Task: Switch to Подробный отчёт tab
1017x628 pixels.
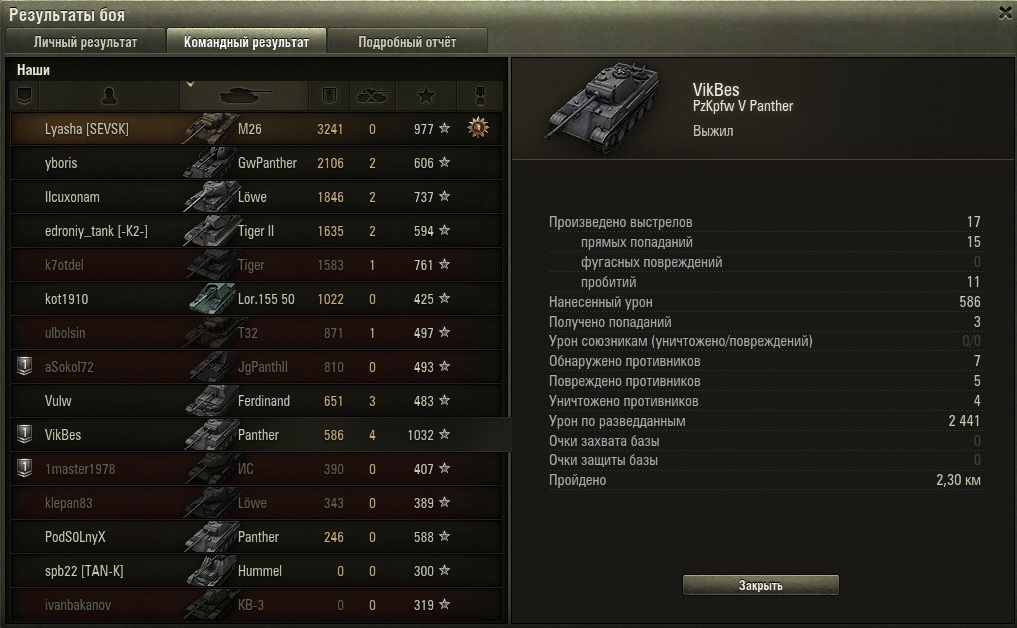Action: [407, 42]
